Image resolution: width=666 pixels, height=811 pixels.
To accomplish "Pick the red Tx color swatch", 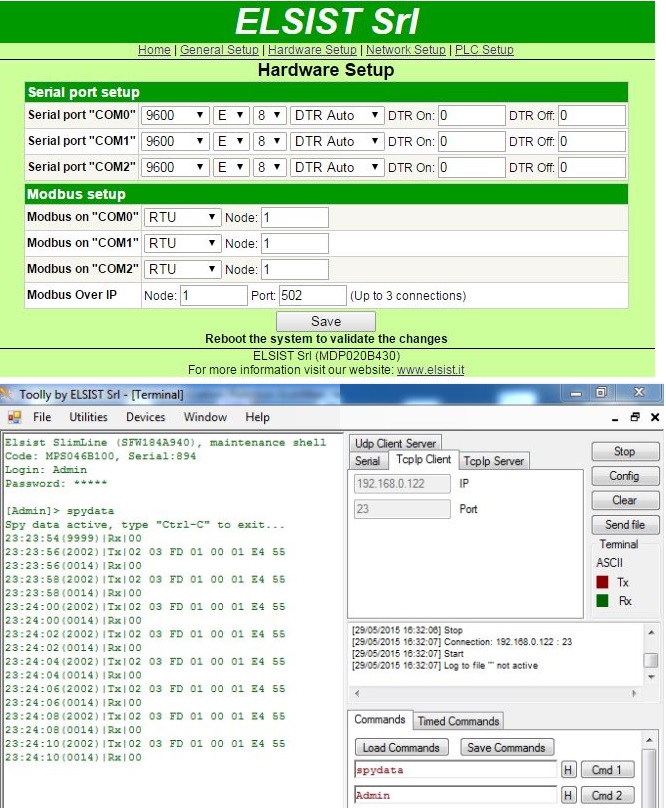I will click(602, 582).
